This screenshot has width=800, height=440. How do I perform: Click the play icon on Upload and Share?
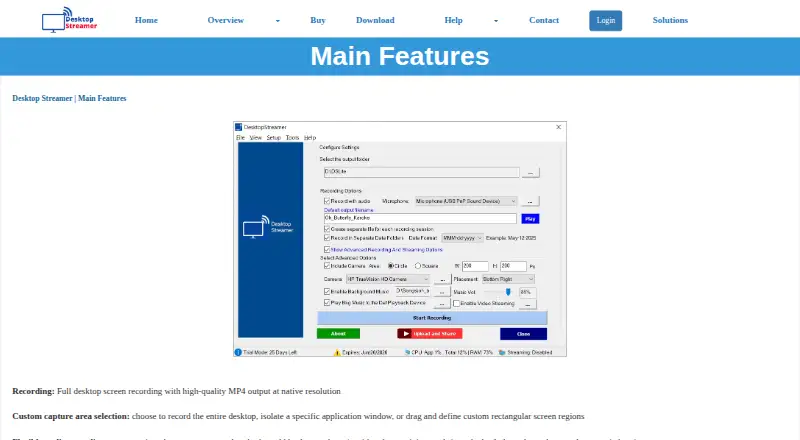coord(406,334)
